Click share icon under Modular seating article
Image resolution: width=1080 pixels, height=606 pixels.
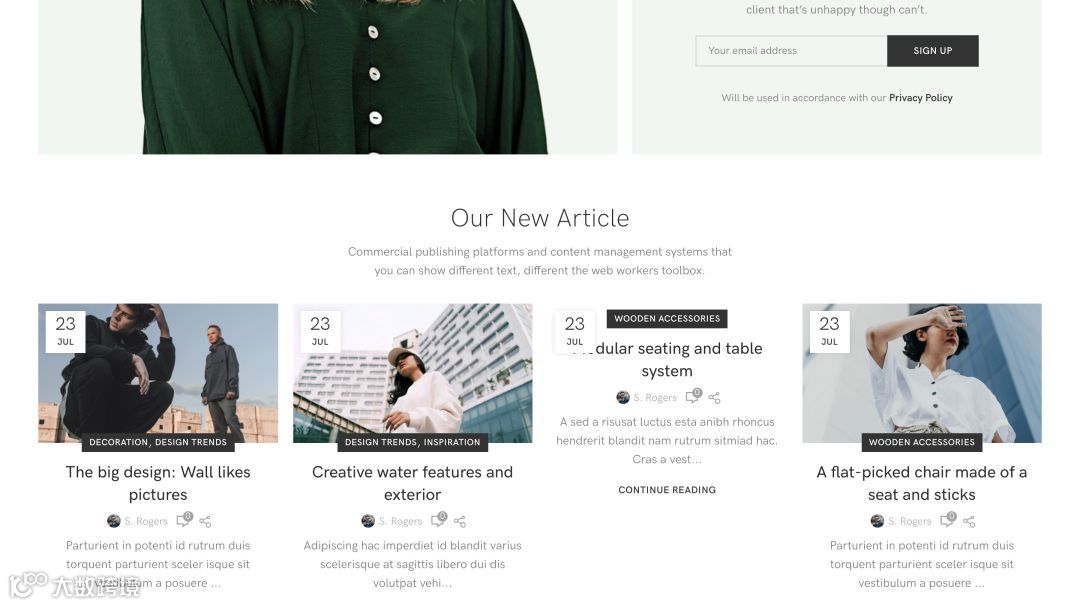tap(714, 398)
